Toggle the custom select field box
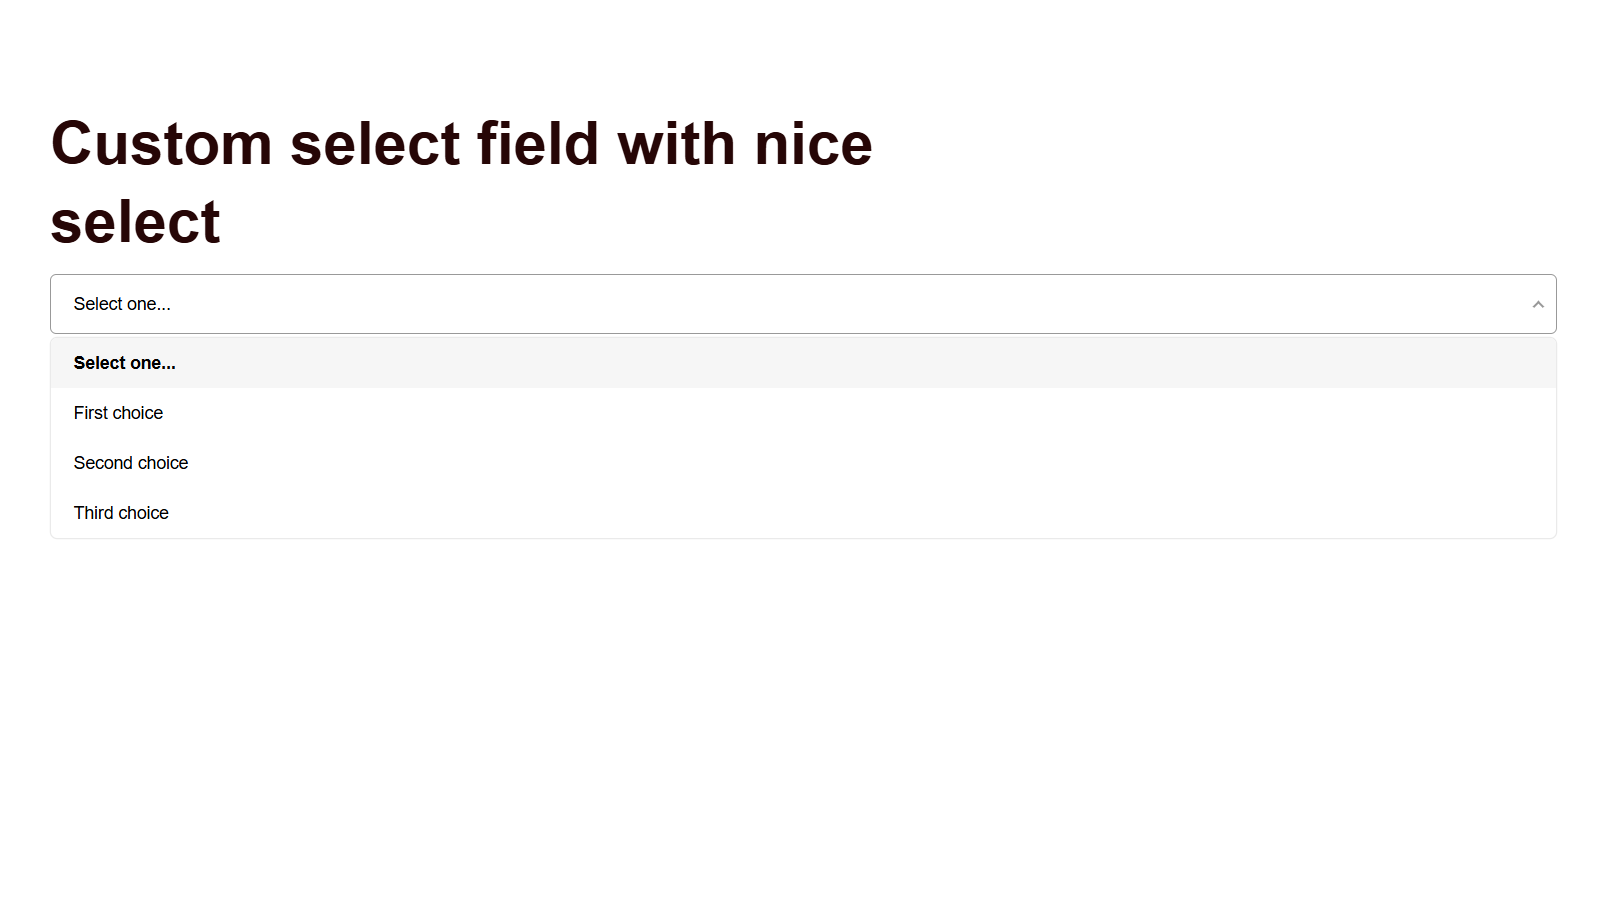 (802, 304)
